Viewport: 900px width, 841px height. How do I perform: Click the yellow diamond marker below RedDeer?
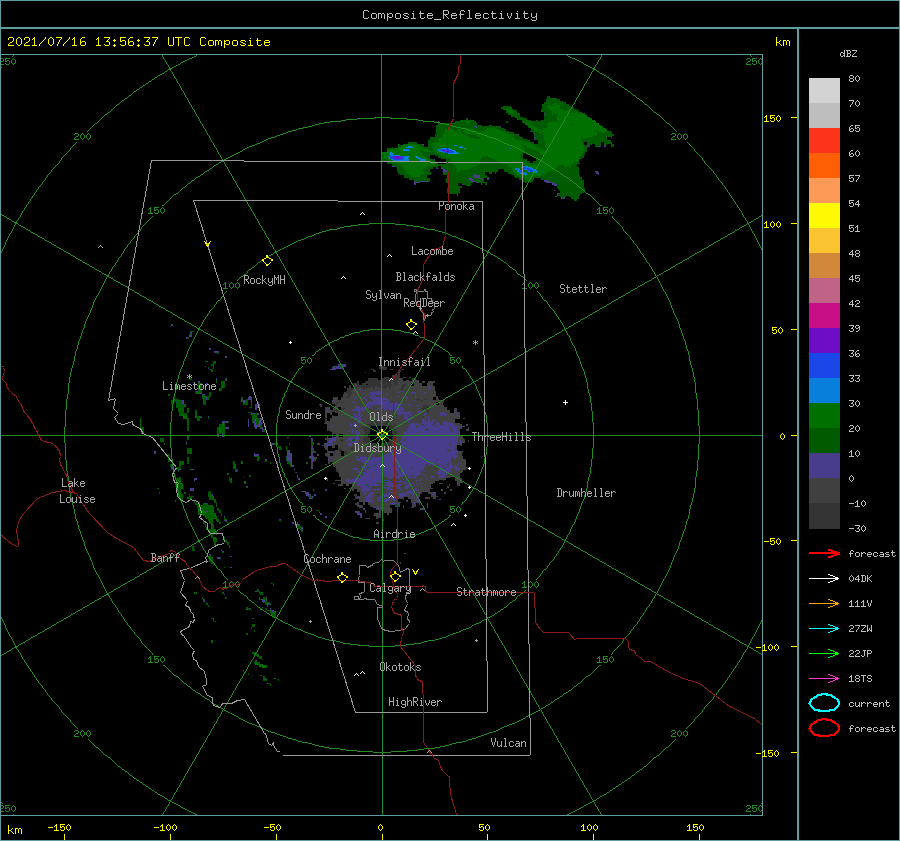[411, 325]
